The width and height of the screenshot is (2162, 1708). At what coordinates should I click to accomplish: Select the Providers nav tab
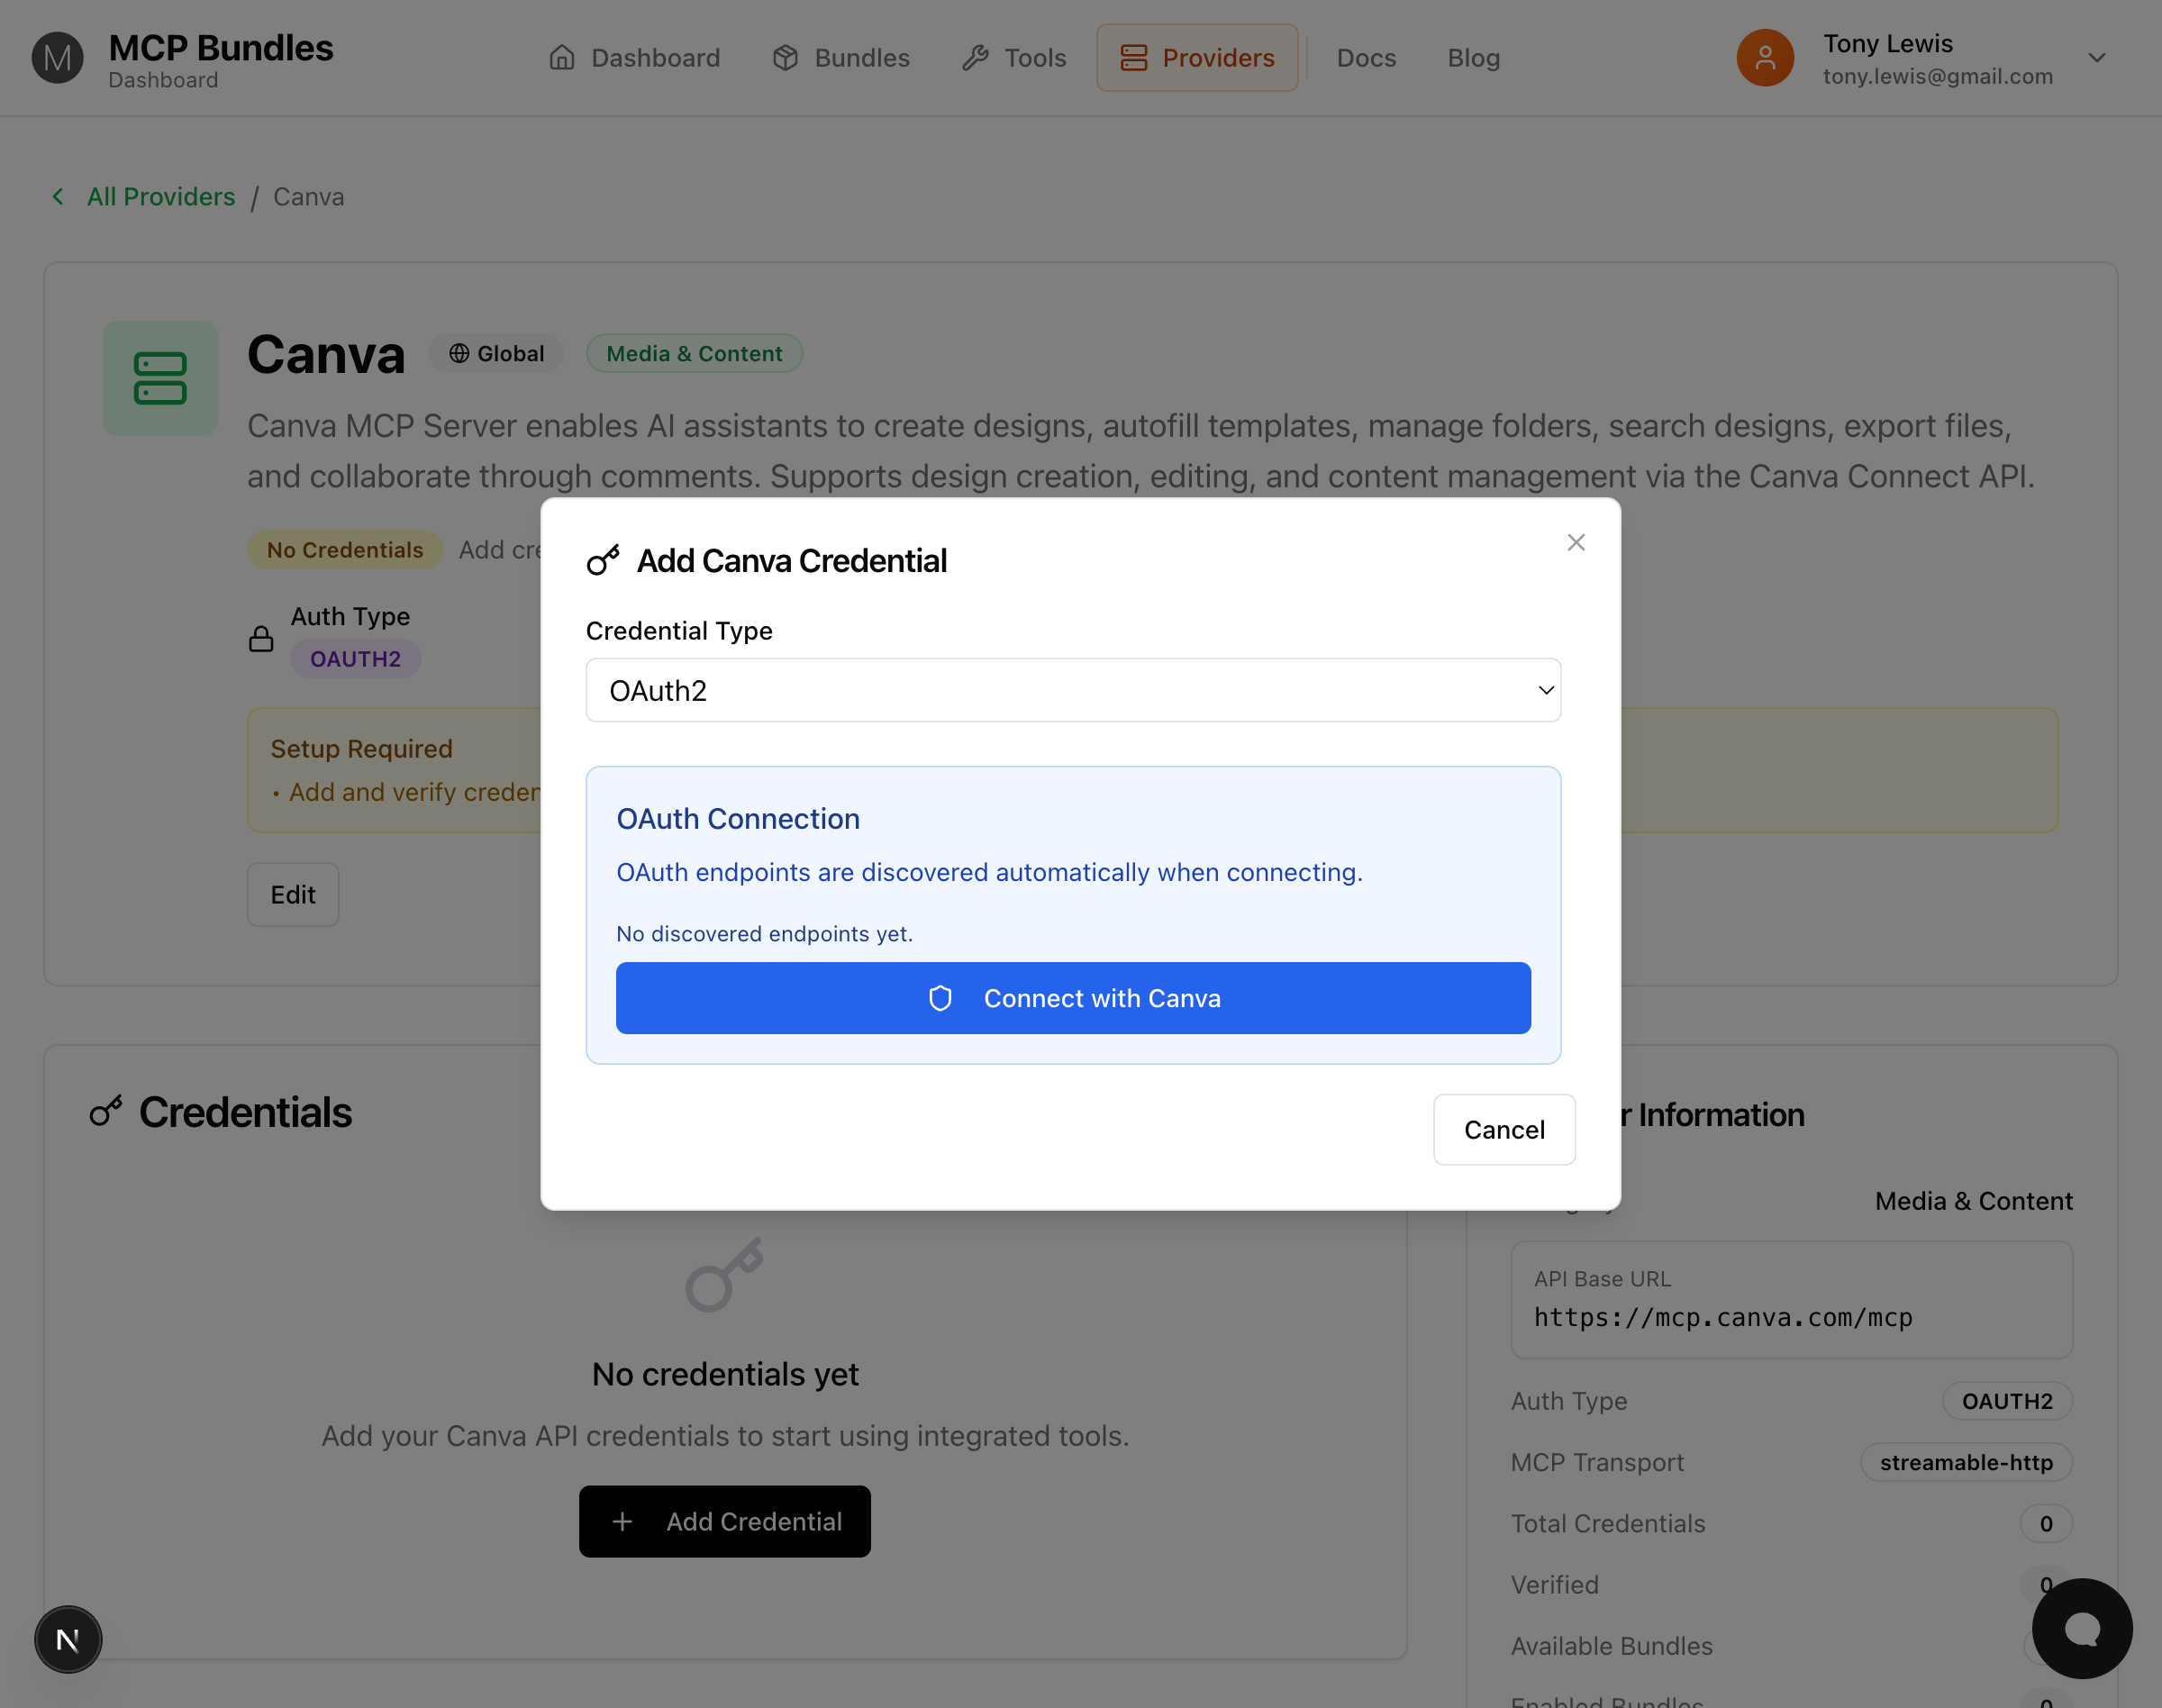click(x=1197, y=58)
